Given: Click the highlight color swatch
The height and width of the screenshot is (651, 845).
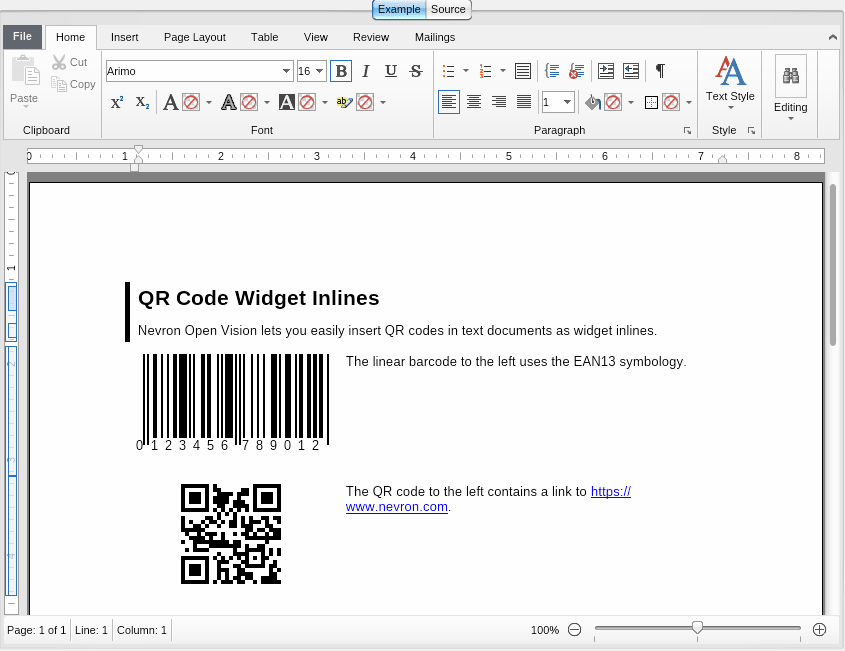Looking at the screenshot, I should point(365,102).
